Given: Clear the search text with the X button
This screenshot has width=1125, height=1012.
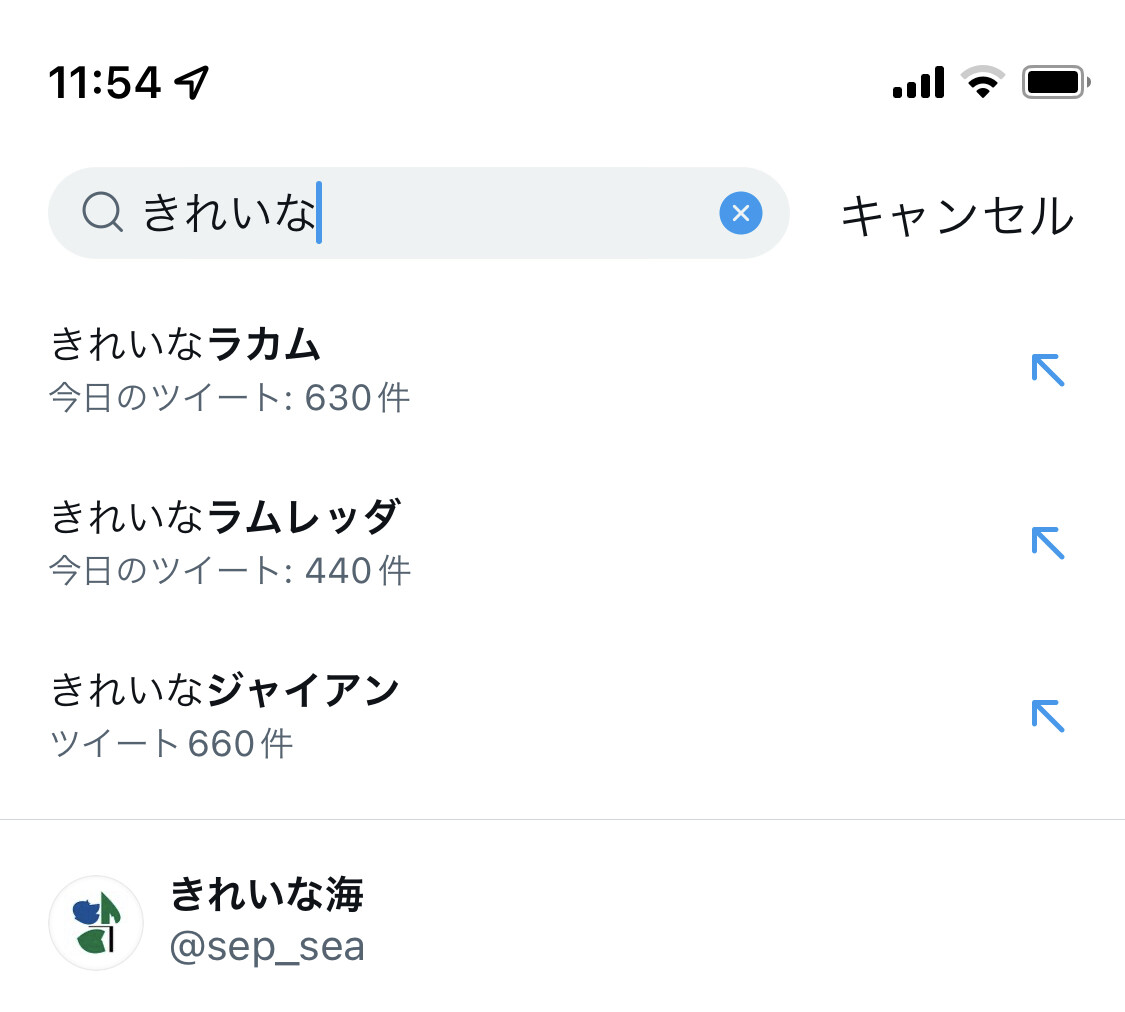Looking at the screenshot, I should [x=740, y=213].
